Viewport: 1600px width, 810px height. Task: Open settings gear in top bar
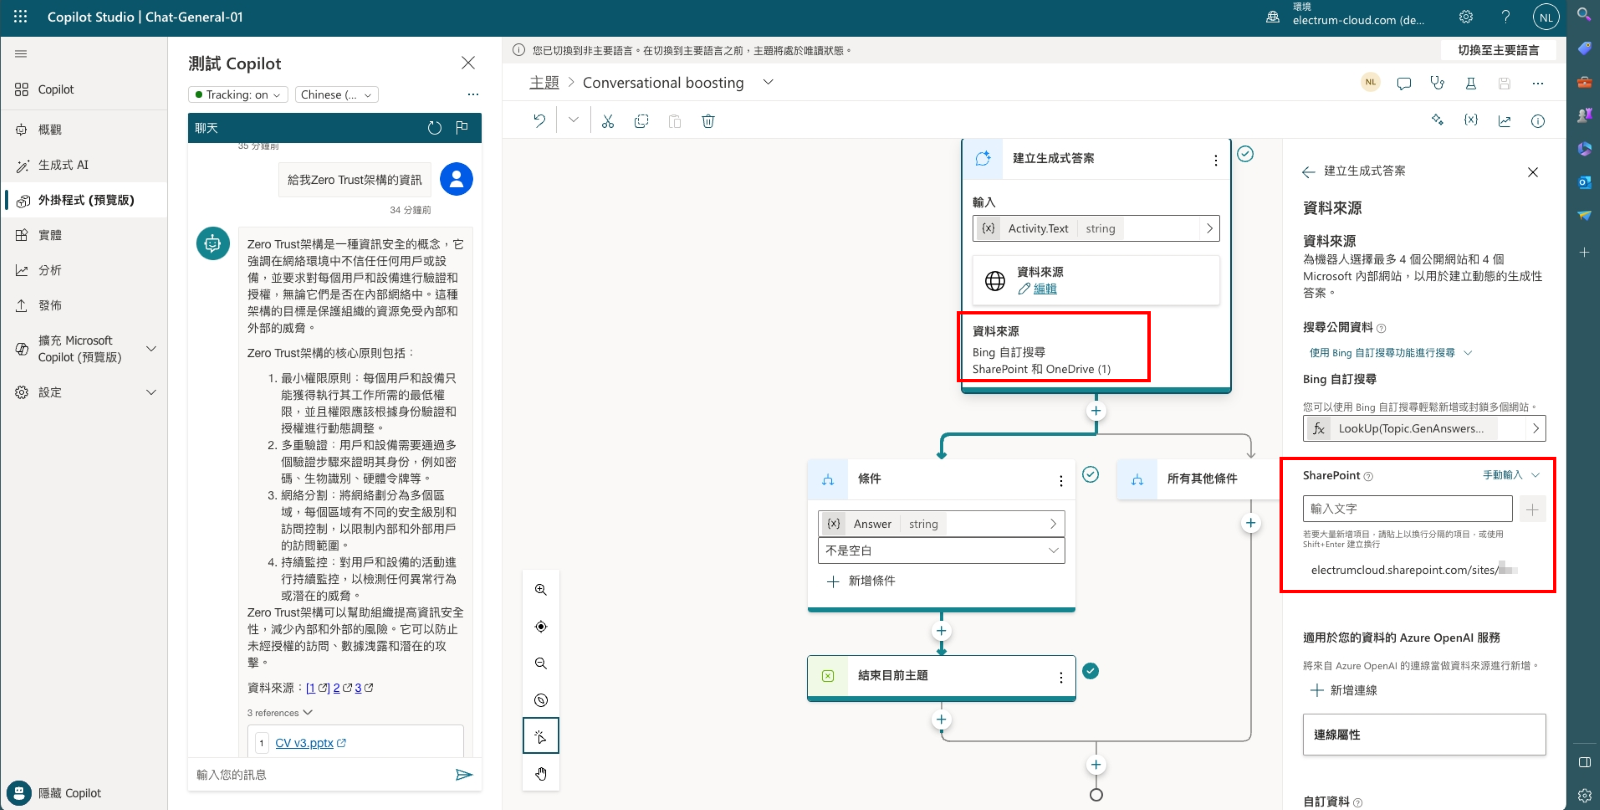click(x=1466, y=17)
